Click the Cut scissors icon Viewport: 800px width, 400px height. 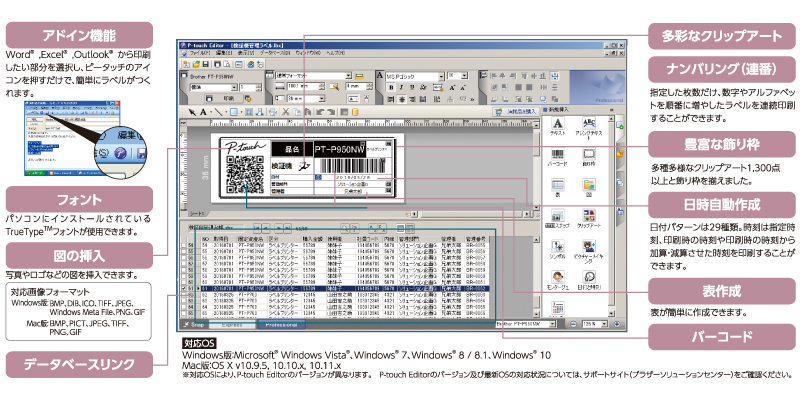(x=286, y=112)
